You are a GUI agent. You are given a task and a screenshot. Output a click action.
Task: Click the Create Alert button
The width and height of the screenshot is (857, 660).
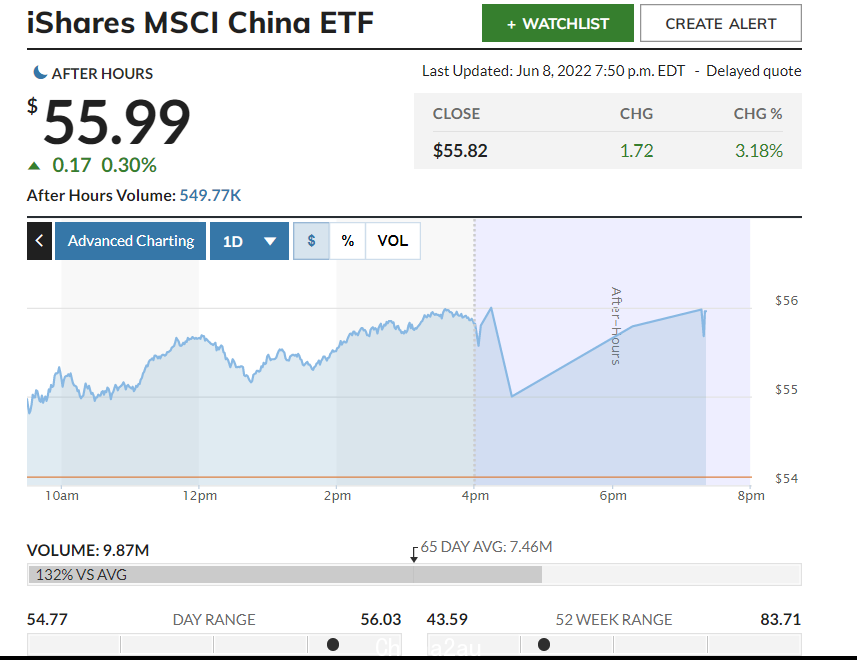pyautogui.click(x=720, y=23)
